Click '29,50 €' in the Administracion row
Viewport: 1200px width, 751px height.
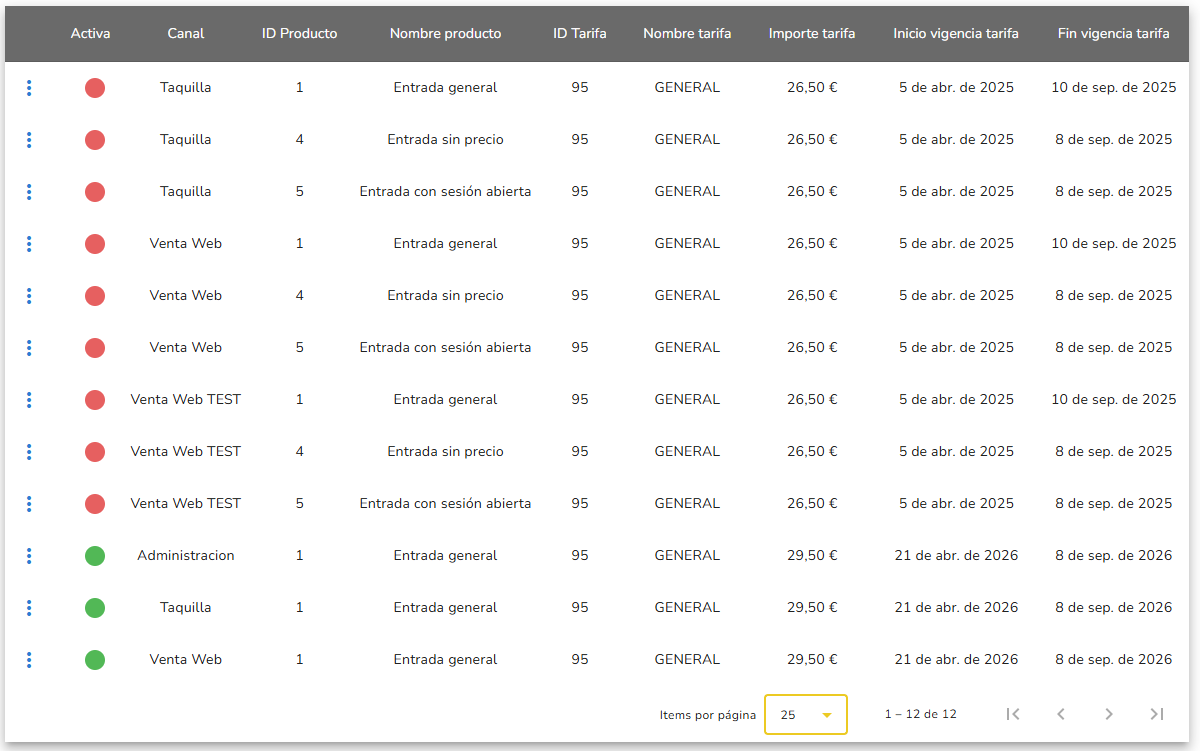[812, 556]
